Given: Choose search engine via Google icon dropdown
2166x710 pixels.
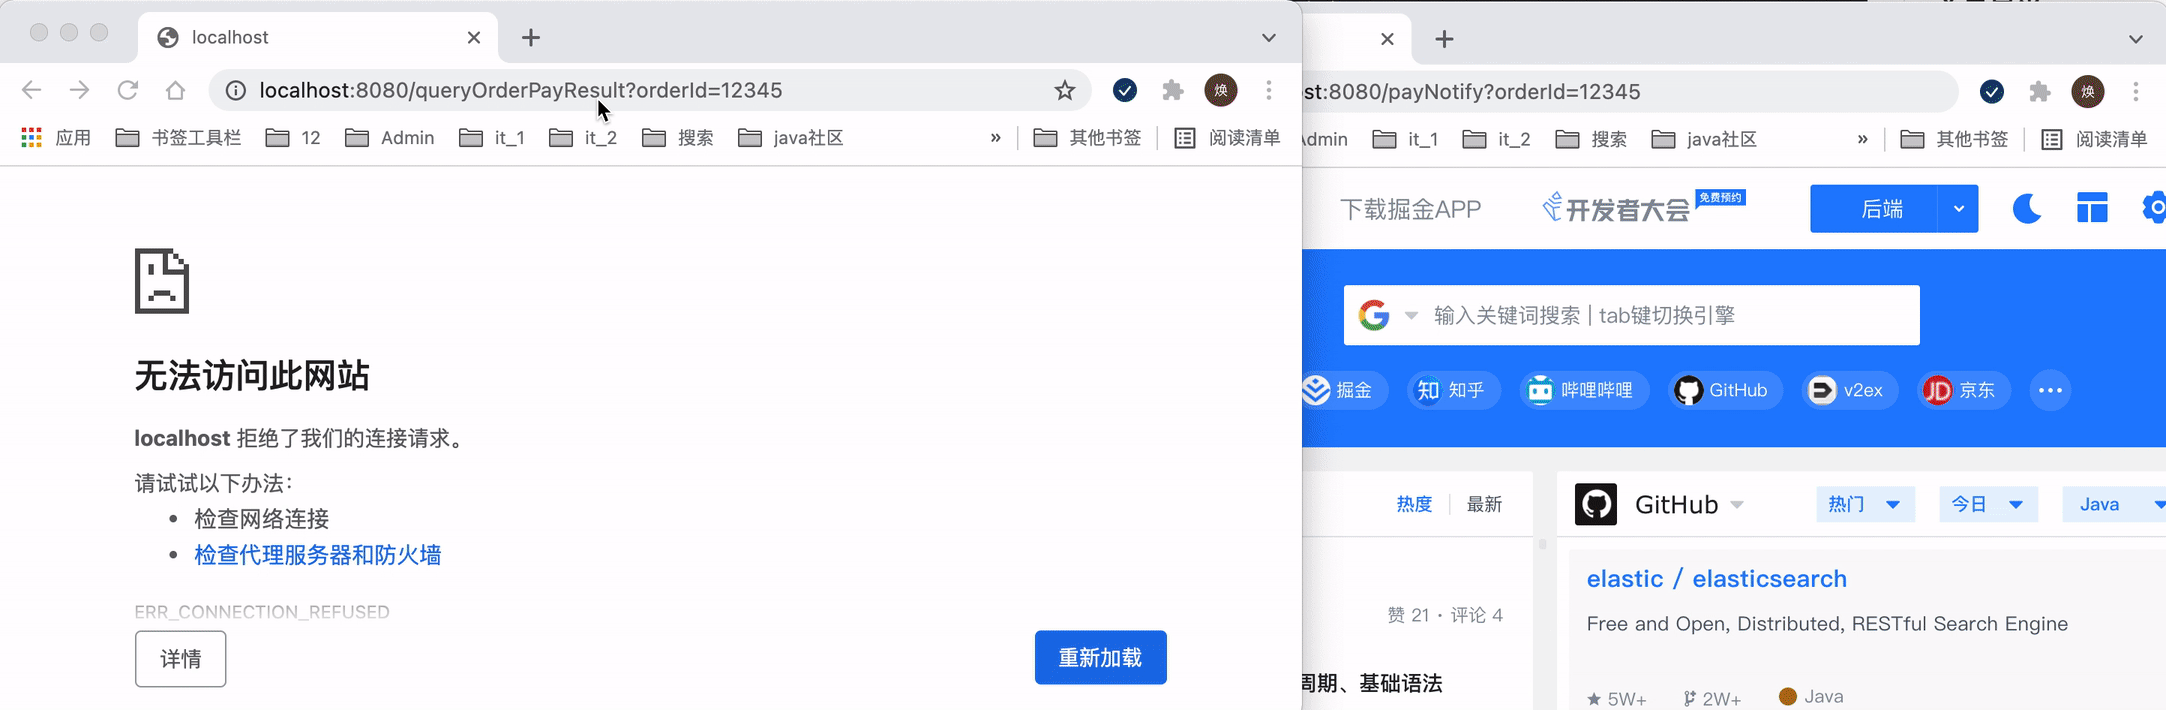Looking at the screenshot, I should [1388, 315].
